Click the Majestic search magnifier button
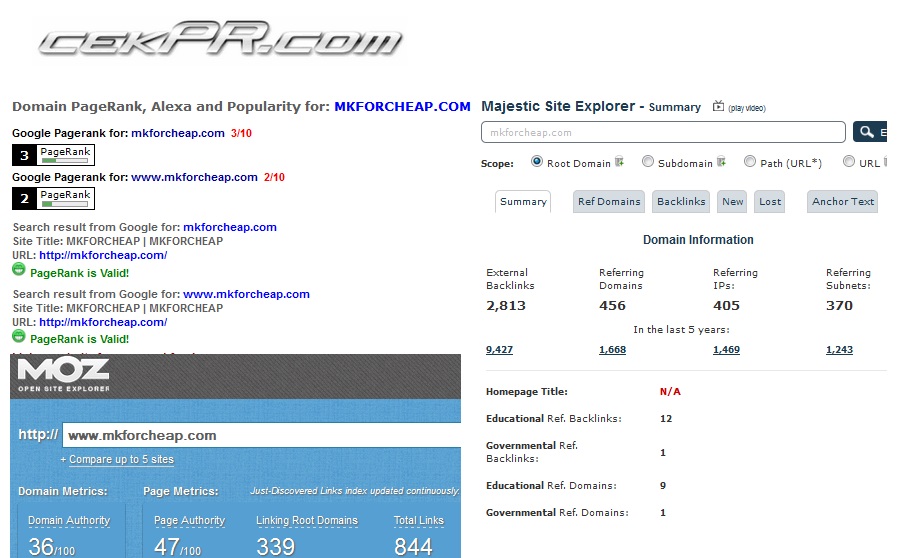 tap(870, 132)
